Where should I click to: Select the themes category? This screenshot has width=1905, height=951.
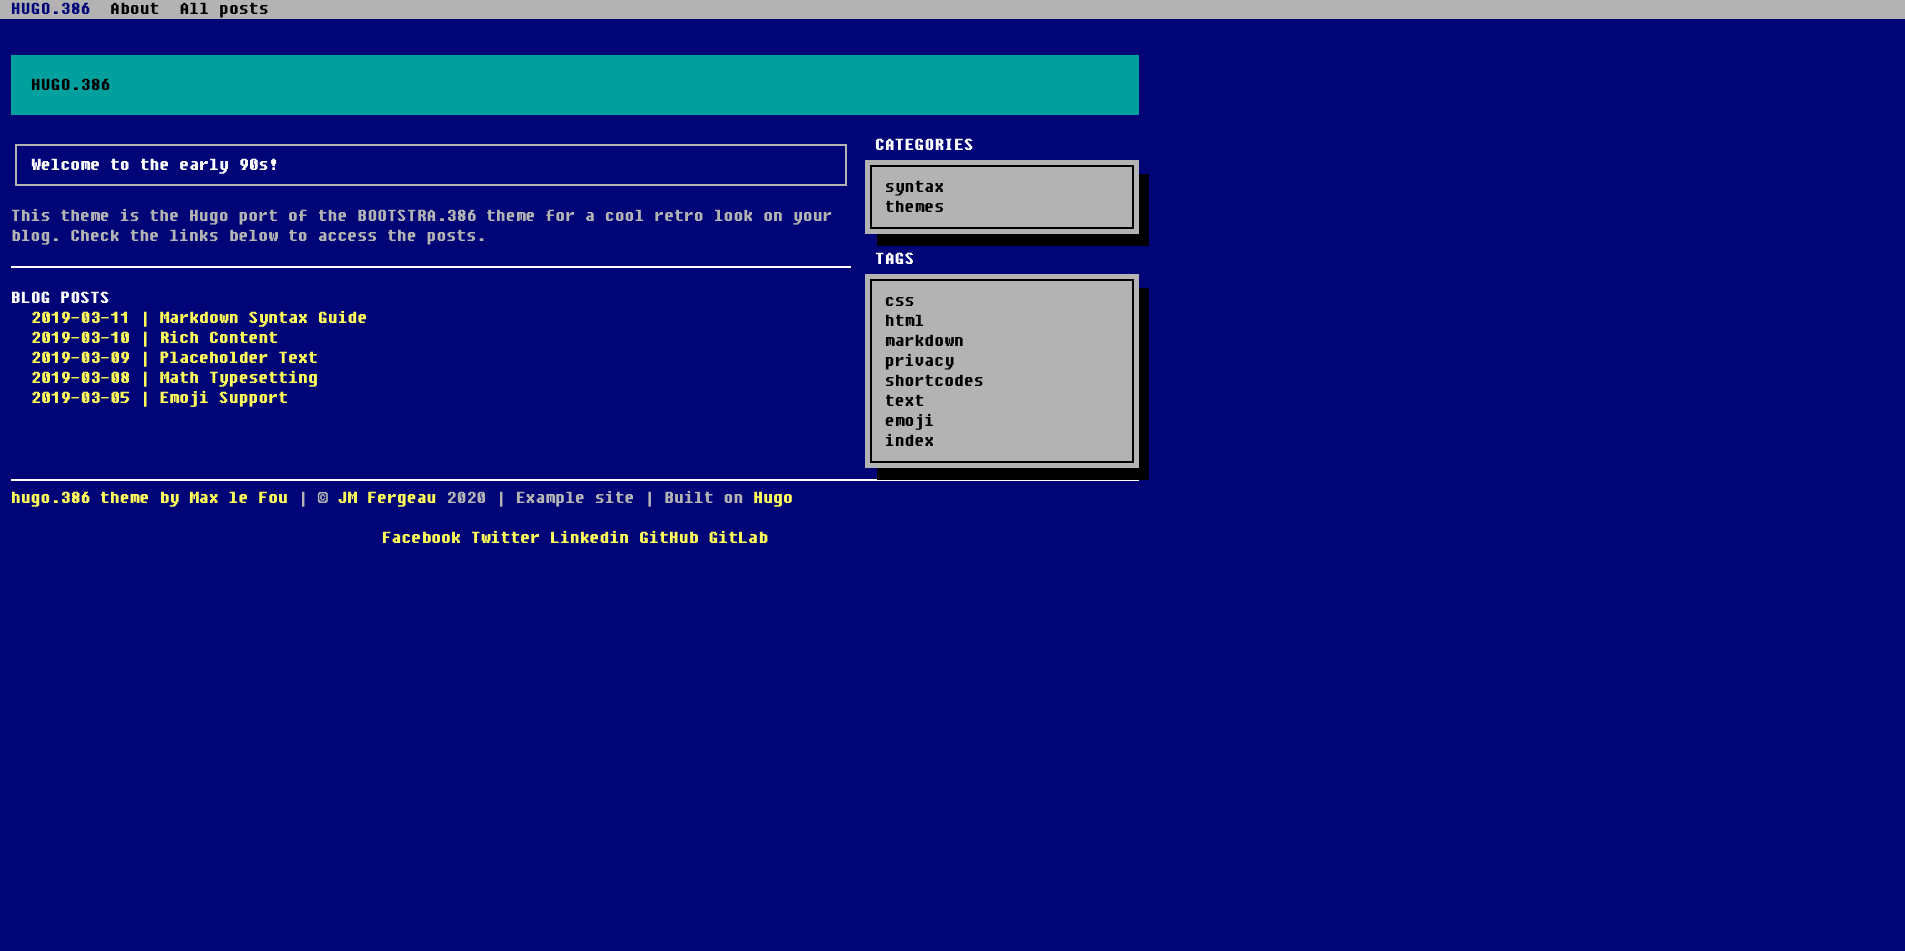point(914,207)
